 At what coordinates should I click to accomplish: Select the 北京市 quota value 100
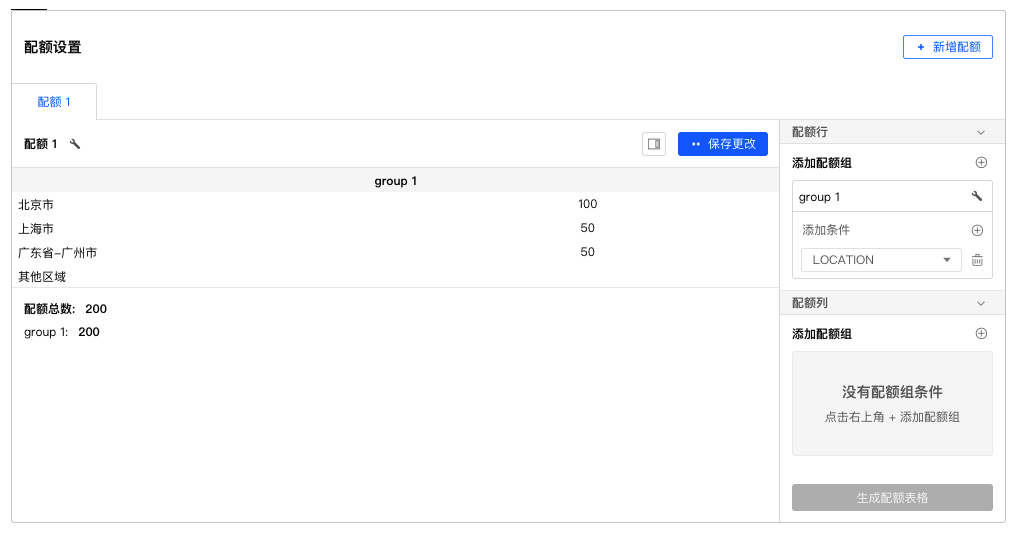pos(588,204)
